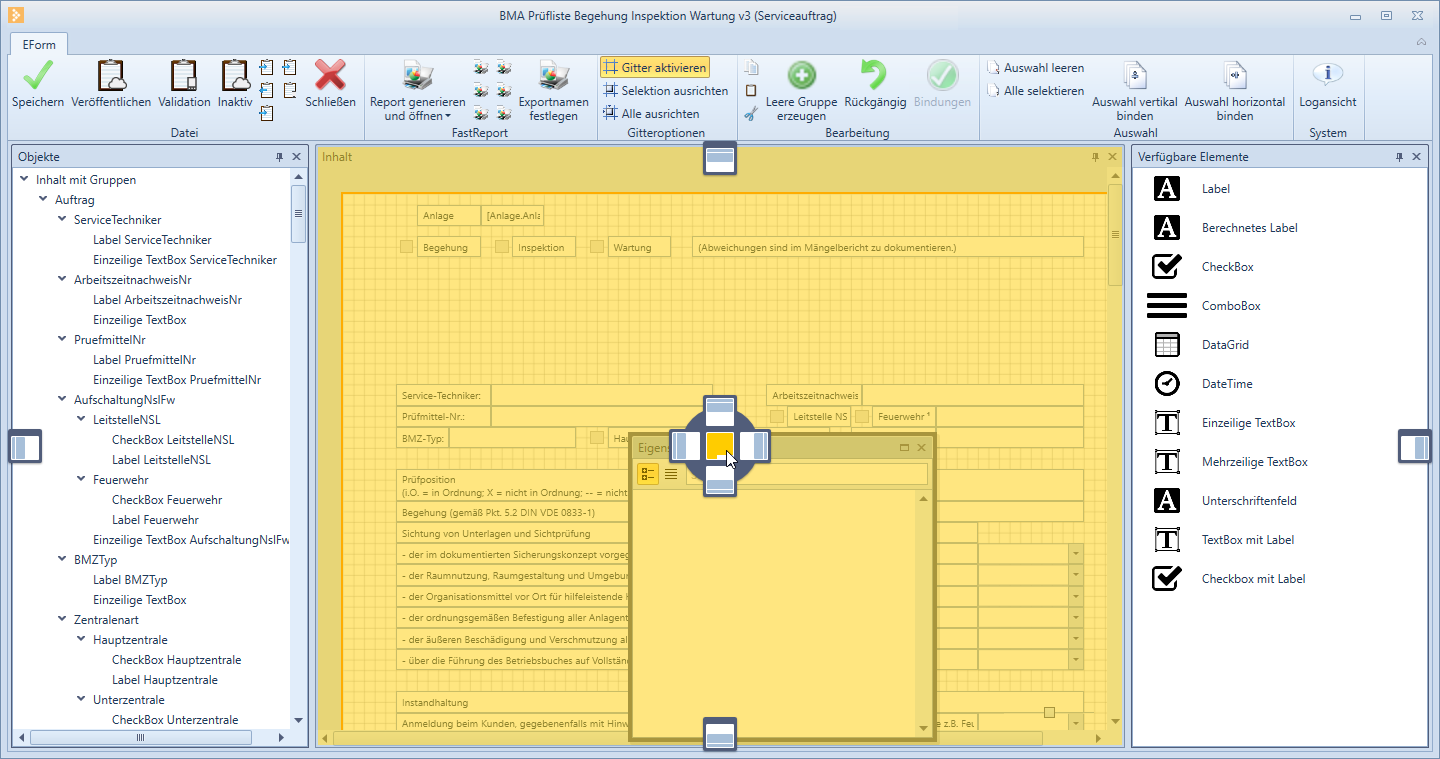The width and height of the screenshot is (1440, 759).
Task: Click the Veröffentlichen clipboard cloud icon
Action: (111, 76)
